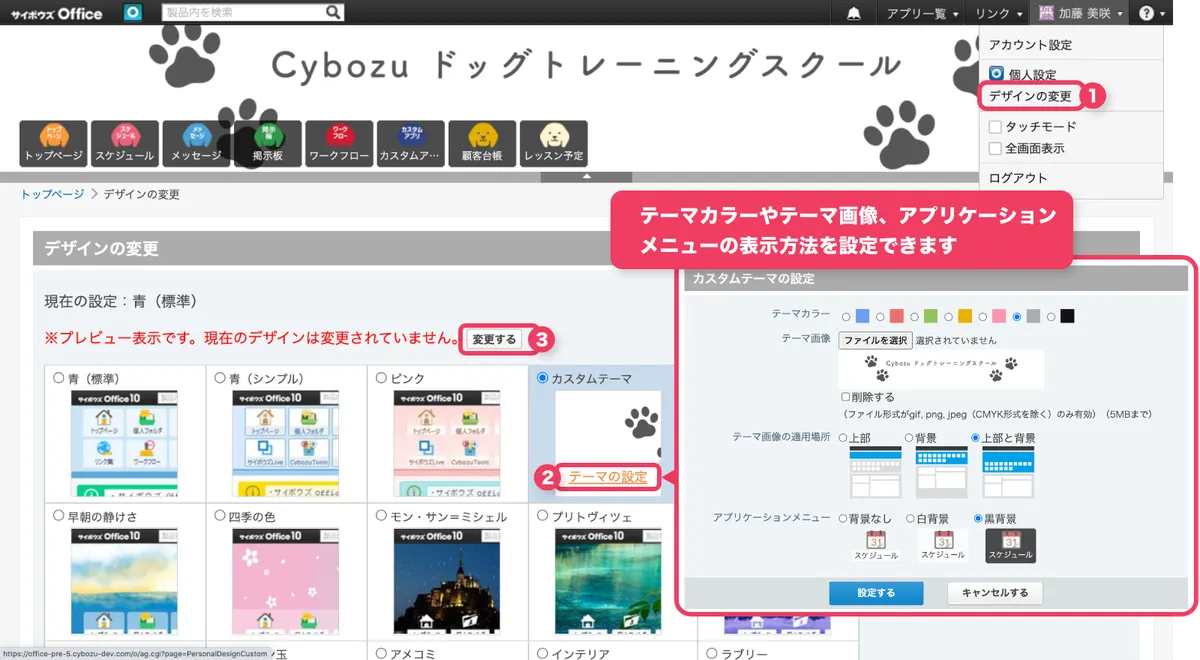Click the 青（標準） theme thumbnail
This screenshot has height=660, width=1200.
[x=124, y=444]
